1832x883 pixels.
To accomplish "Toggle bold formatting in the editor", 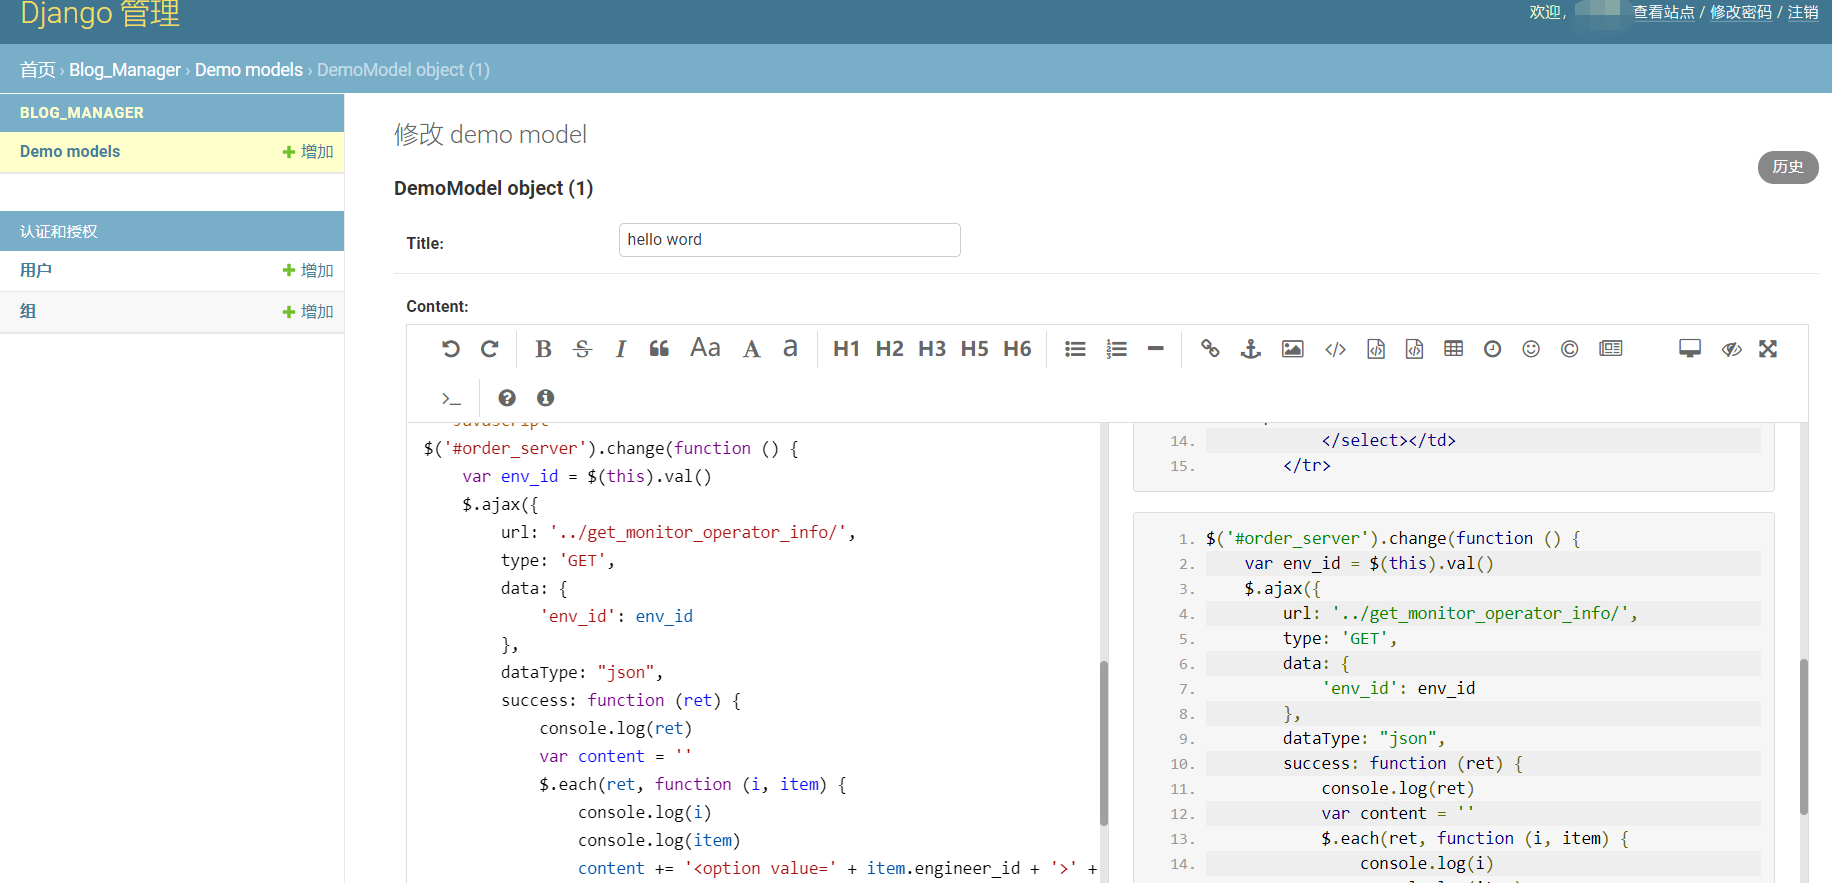I will coord(543,349).
